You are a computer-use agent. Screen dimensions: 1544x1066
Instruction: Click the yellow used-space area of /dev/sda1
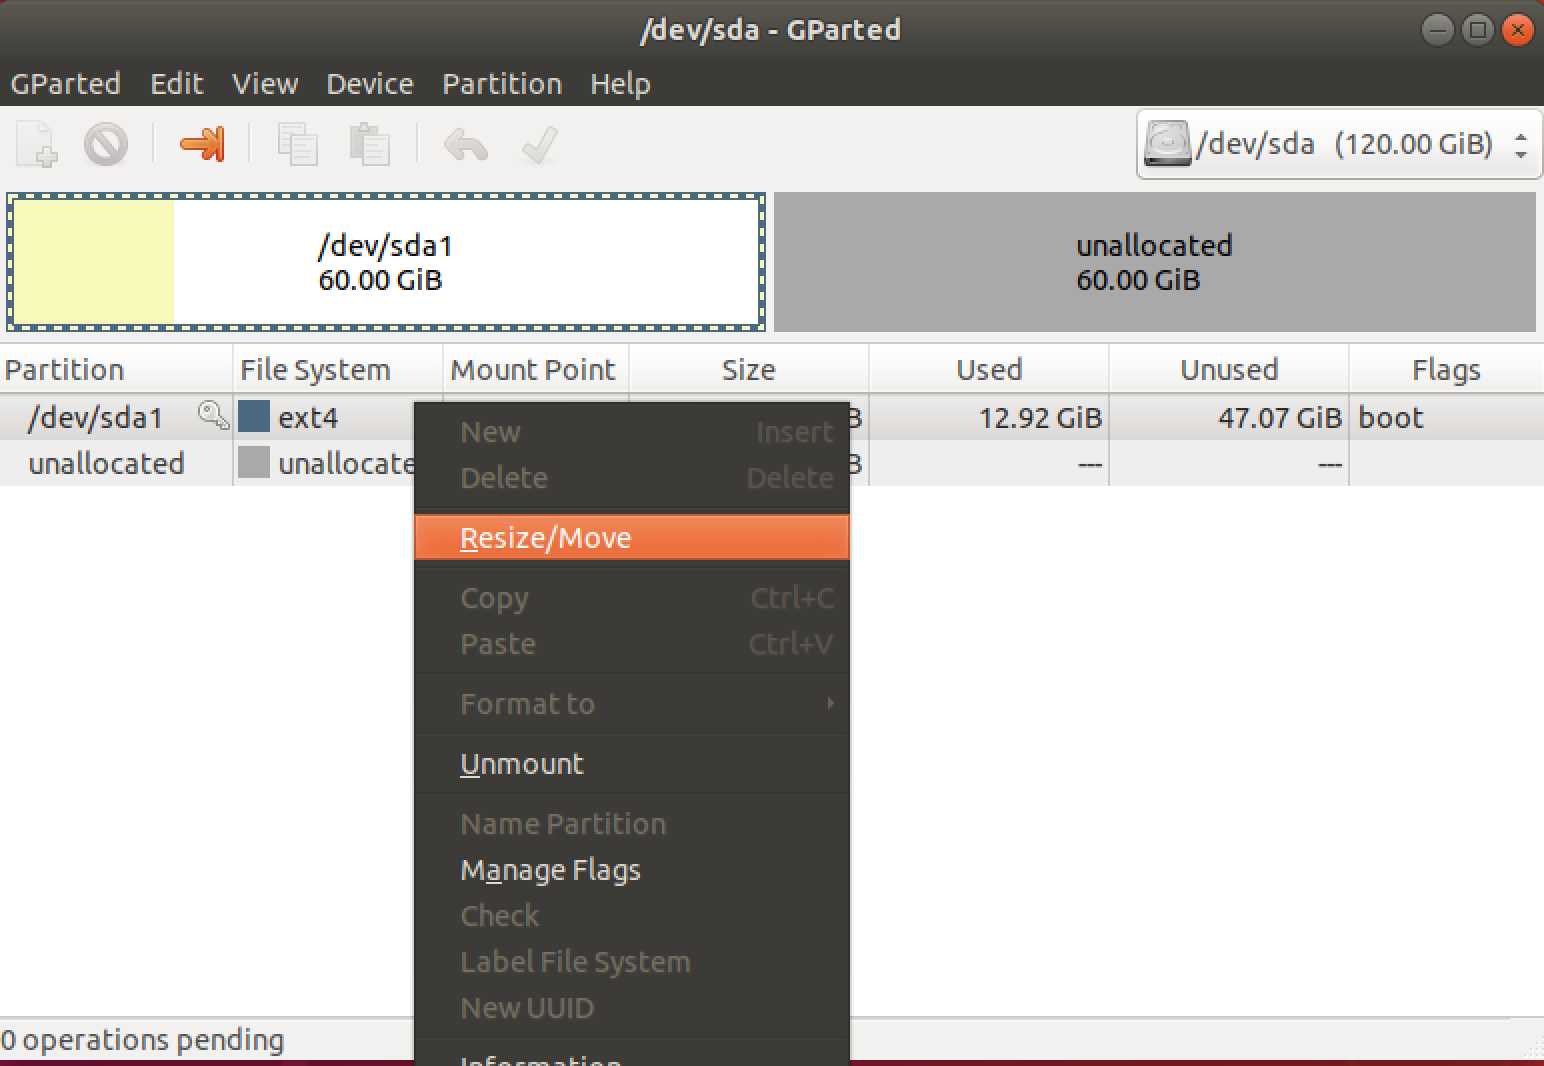[x=93, y=262]
